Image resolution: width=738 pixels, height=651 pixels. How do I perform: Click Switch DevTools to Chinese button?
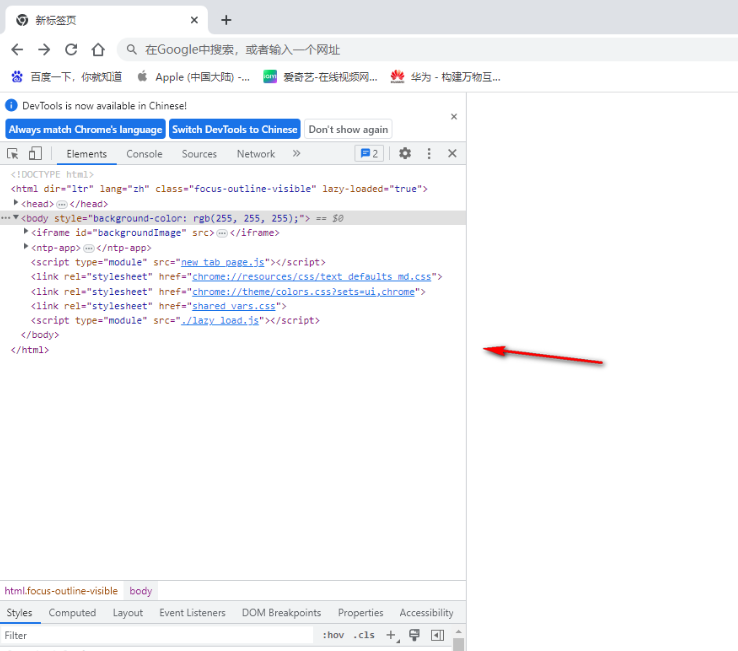(x=234, y=129)
